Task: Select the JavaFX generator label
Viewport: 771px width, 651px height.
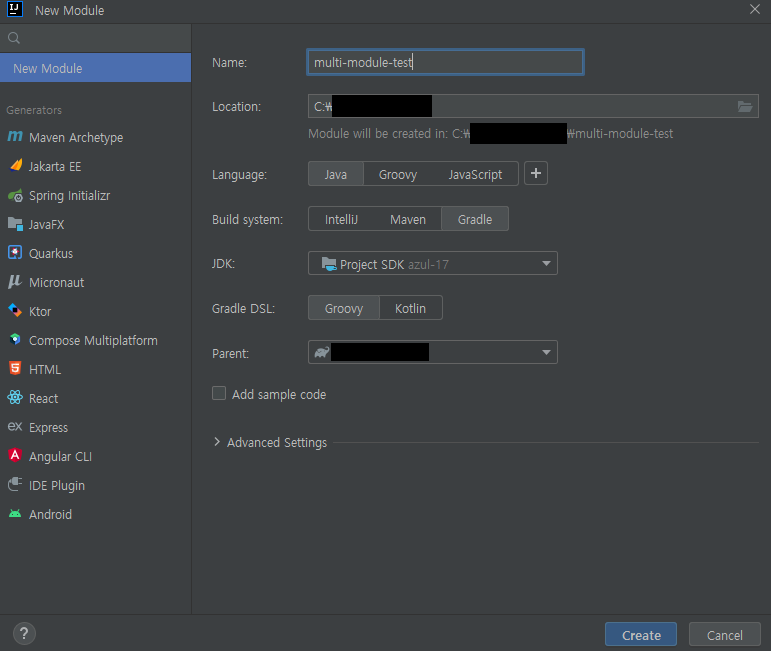Action: coord(47,225)
